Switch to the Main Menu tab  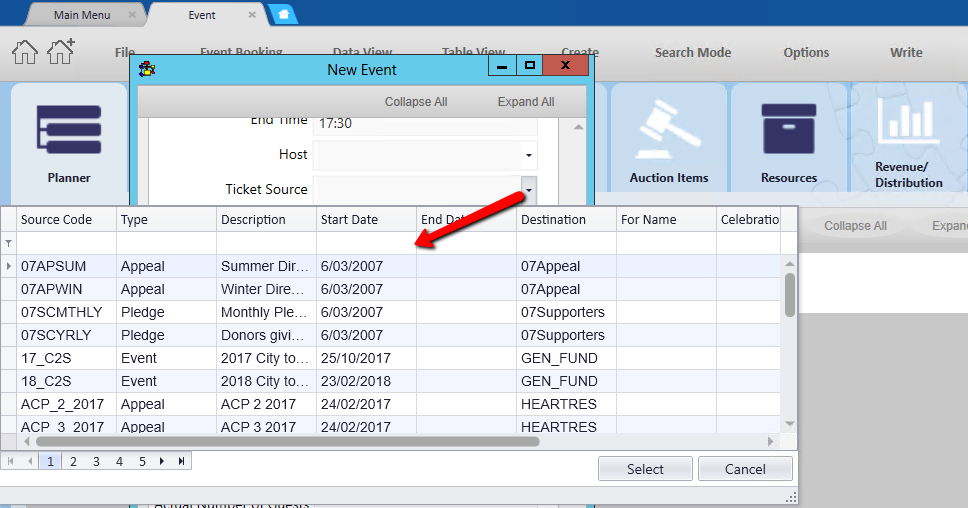[82, 15]
